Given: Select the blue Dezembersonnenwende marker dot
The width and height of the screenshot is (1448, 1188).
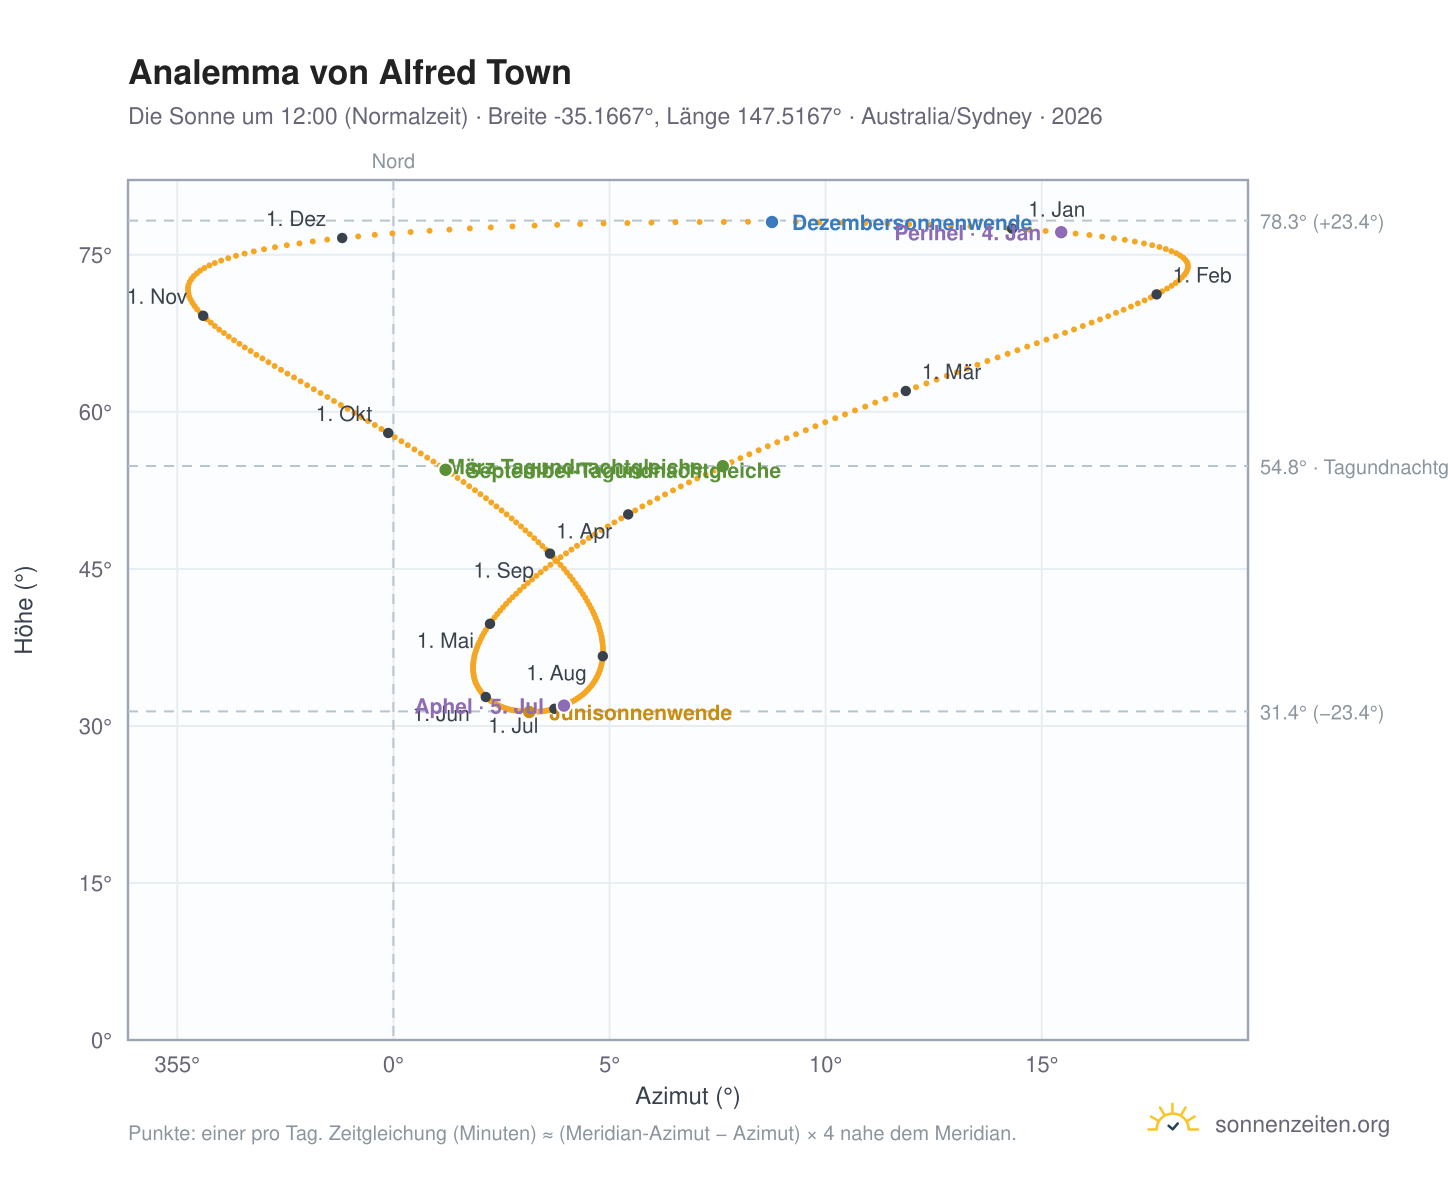Looking at the screenshot, I should click(772, 222).
